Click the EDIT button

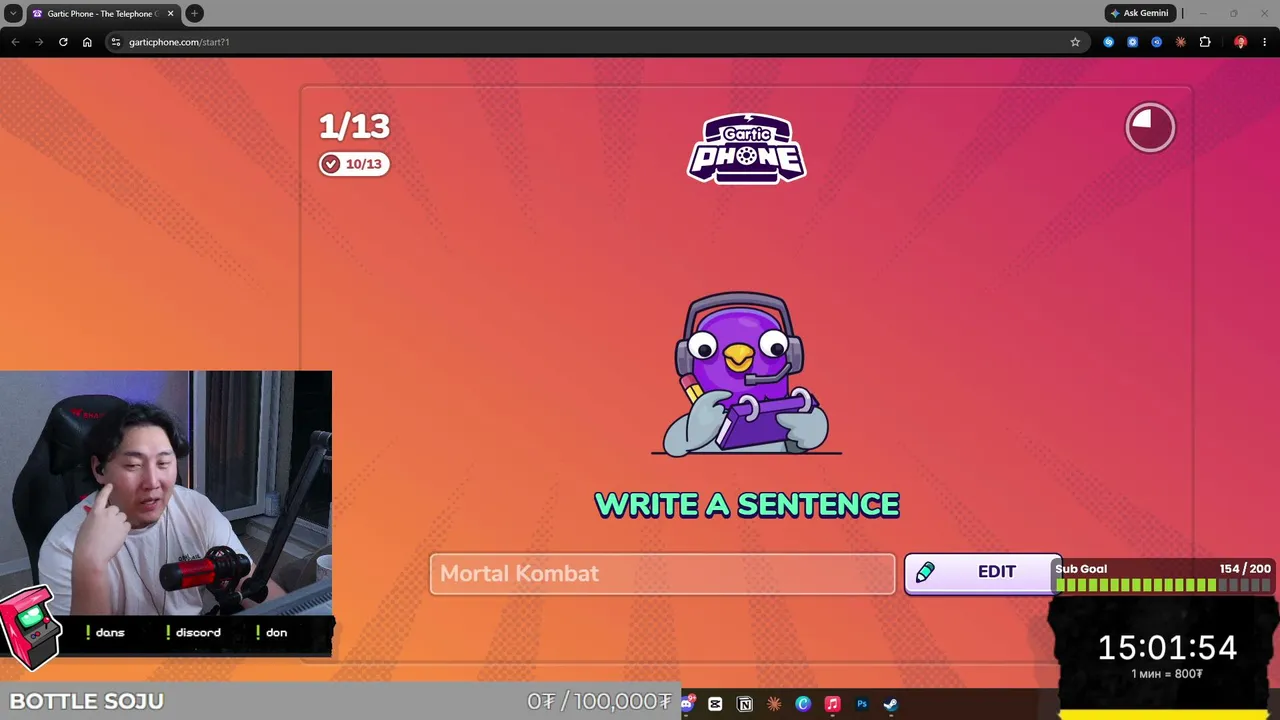click(x=982, y=572)
